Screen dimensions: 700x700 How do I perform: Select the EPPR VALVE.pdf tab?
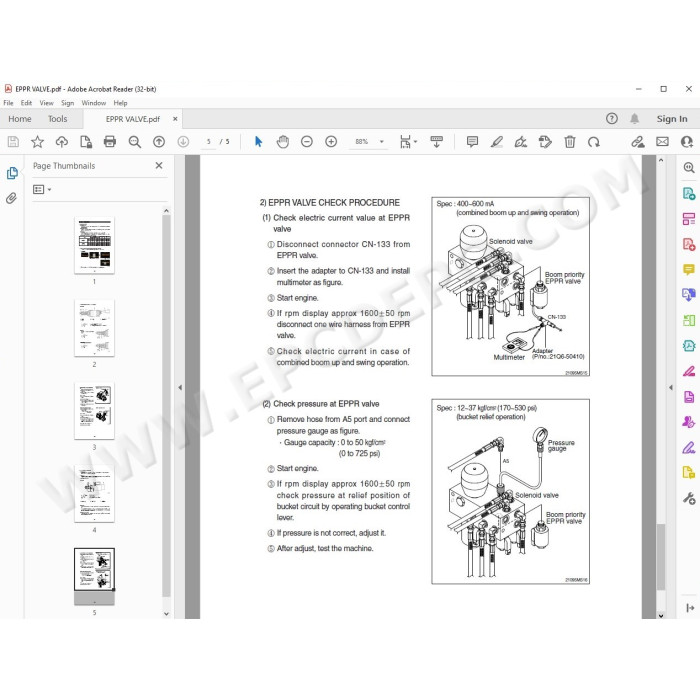point(133,119)
